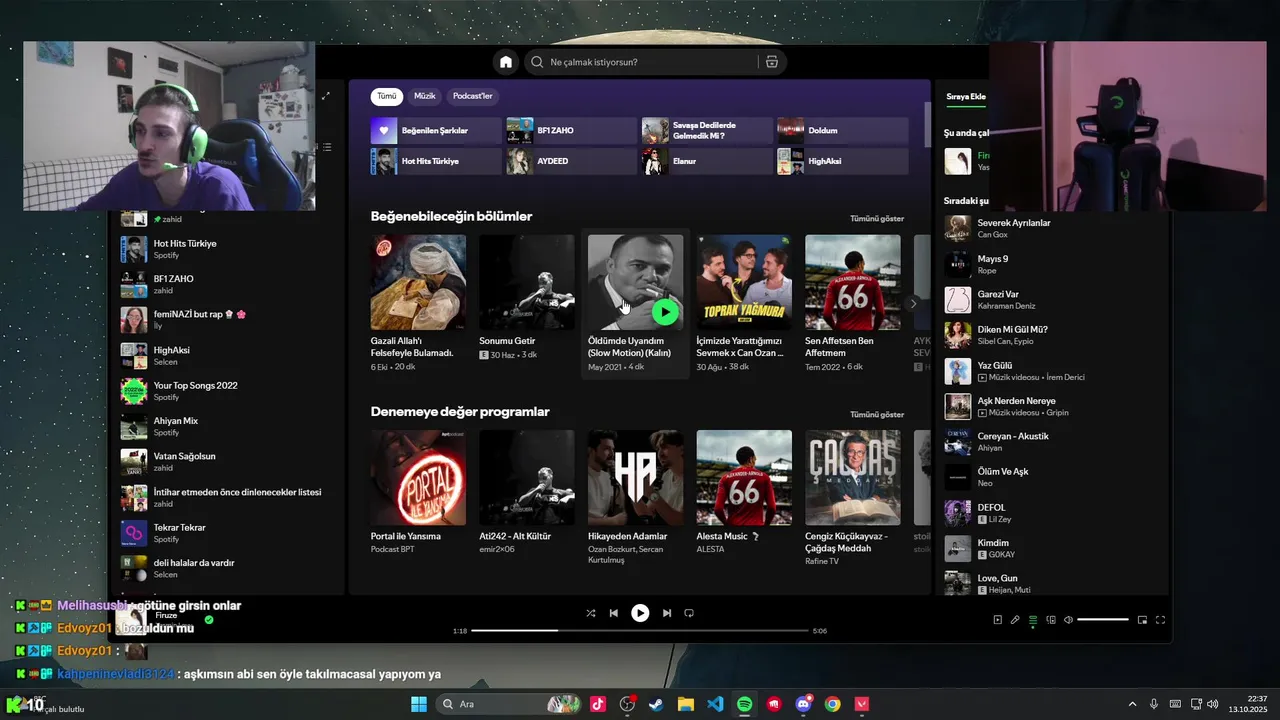Select the Podcast'ler filter chip
The height and width of the screenshot is (720, 1280).
click(473, 96)
